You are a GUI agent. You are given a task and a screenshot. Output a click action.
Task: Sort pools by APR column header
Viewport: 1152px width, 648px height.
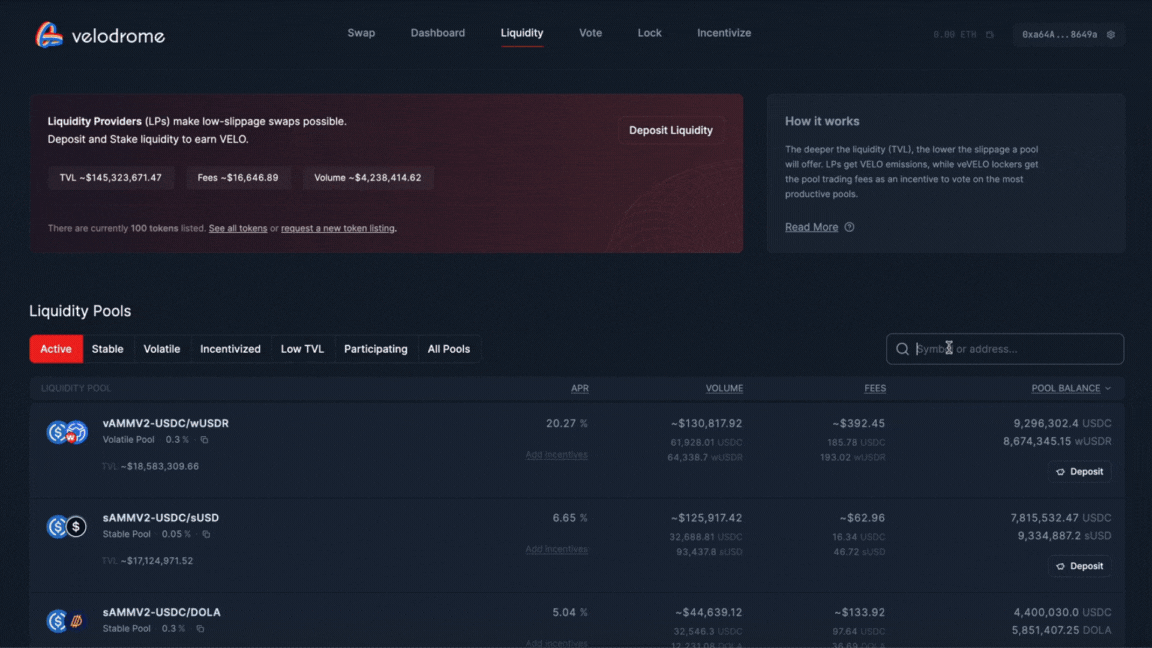tap(579, 388)
